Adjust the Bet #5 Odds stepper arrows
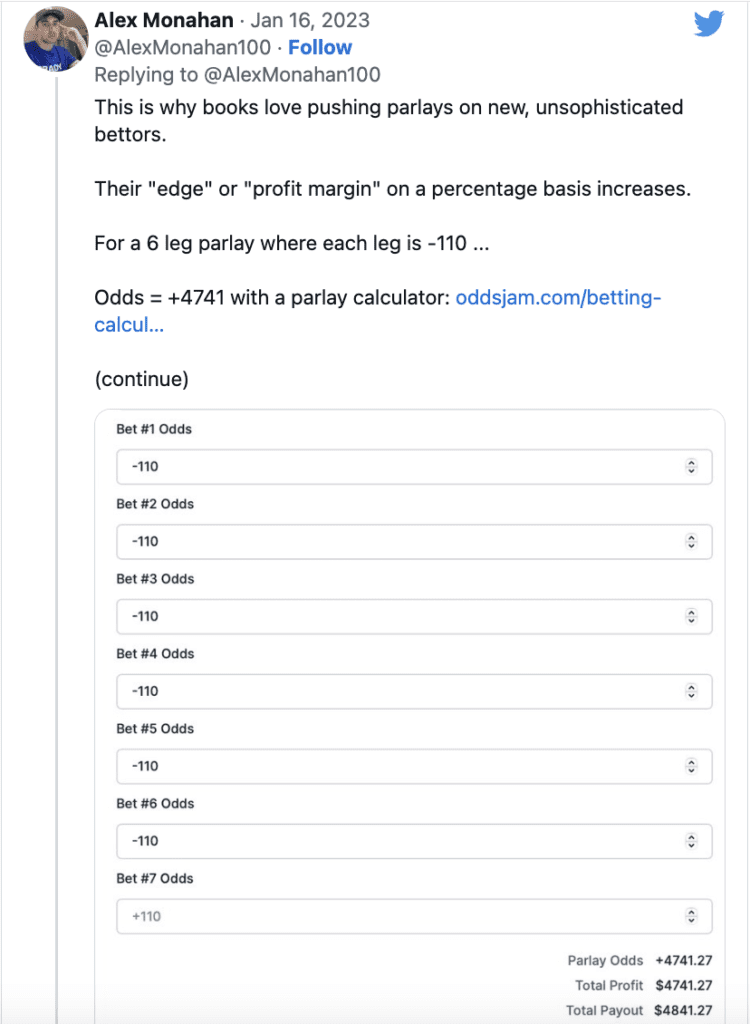Viewport: 750px width, 1024px height. [x=691, y=766]
